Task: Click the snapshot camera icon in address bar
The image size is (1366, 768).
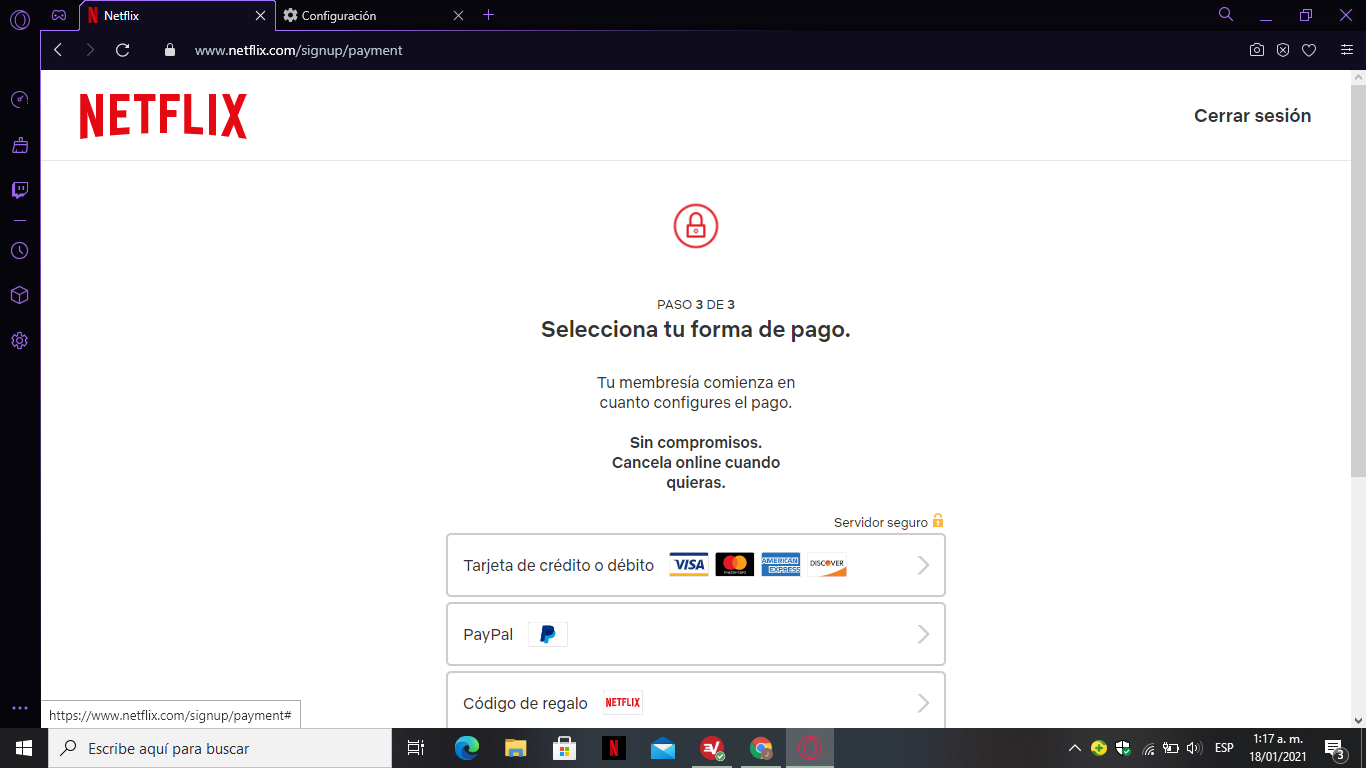Action: 1257,50
